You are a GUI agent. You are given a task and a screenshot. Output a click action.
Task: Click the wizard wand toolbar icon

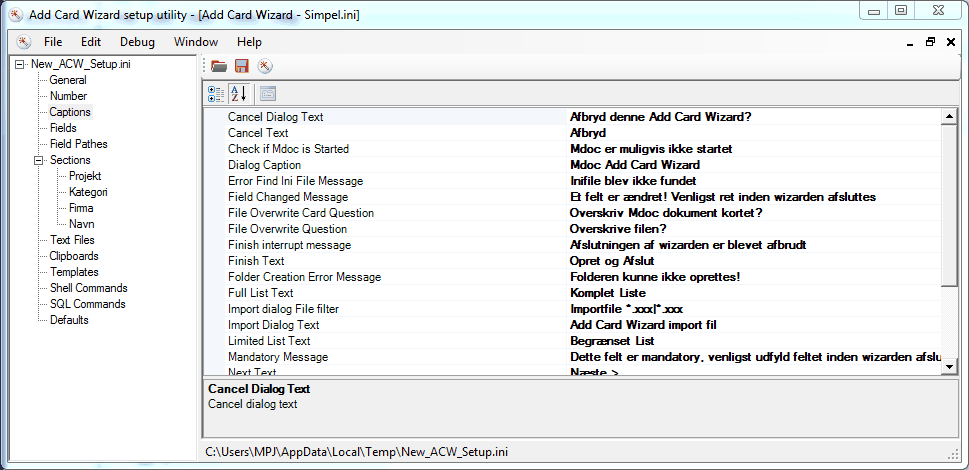point(265,66)
